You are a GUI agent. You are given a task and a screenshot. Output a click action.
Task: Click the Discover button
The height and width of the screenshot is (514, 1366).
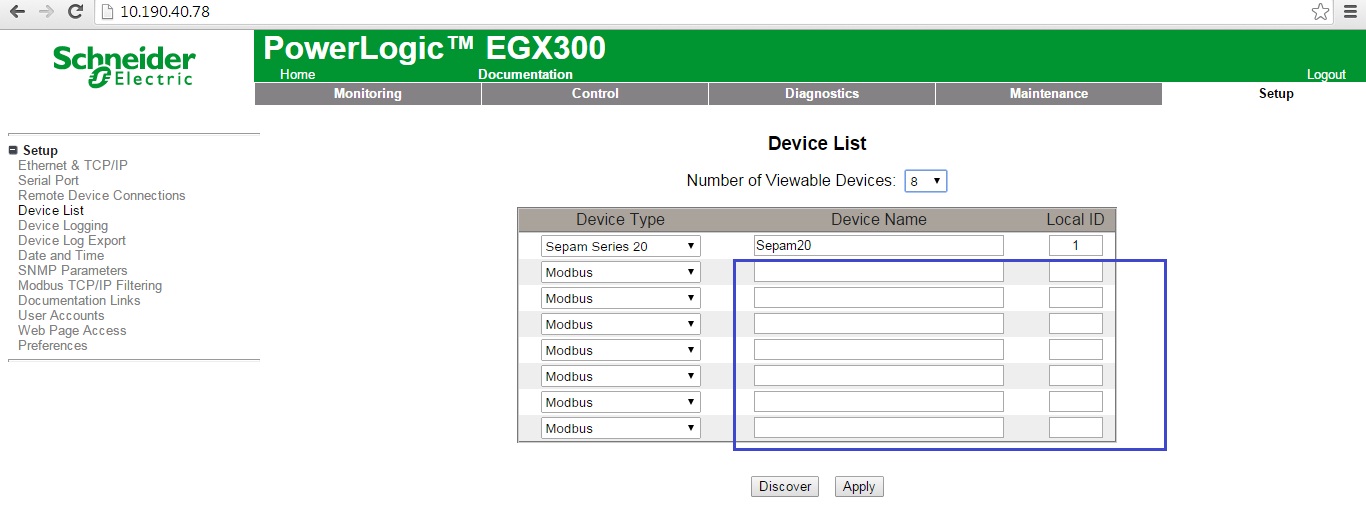tap(785, 486)
